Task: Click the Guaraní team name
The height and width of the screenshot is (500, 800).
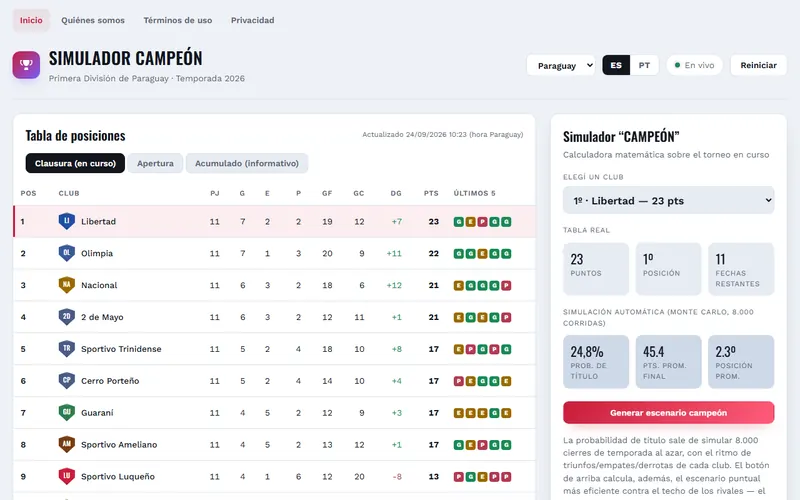Action: [x=97, y=413]
